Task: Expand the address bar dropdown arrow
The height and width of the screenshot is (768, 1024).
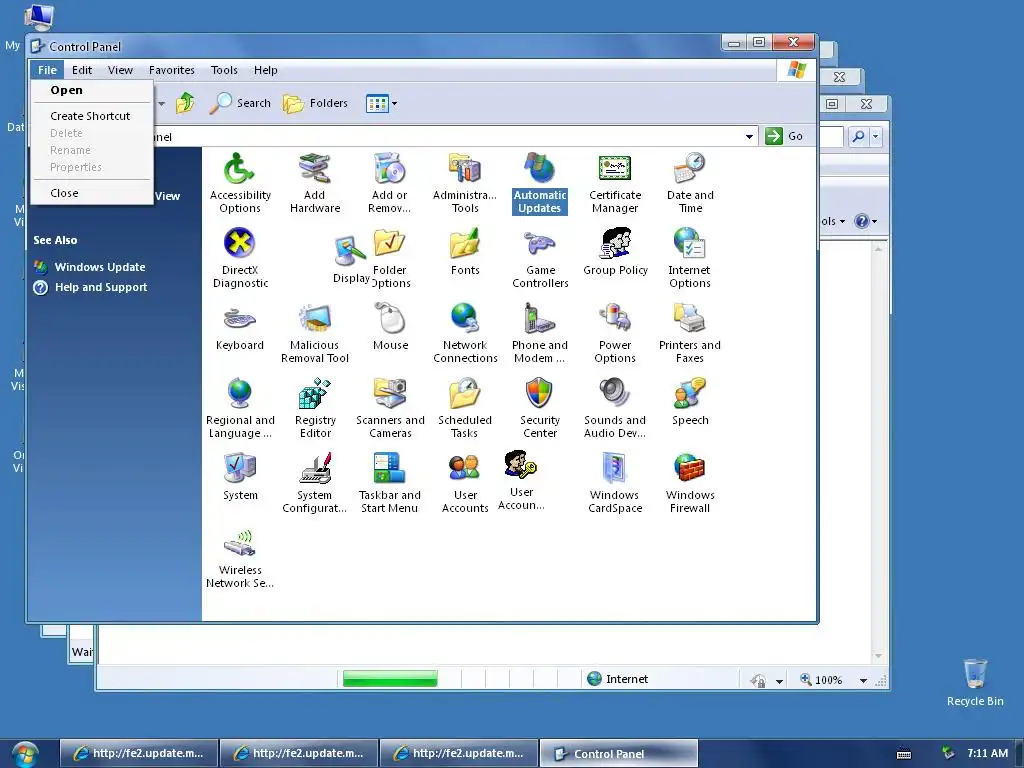Action: [x=749, y=136]
